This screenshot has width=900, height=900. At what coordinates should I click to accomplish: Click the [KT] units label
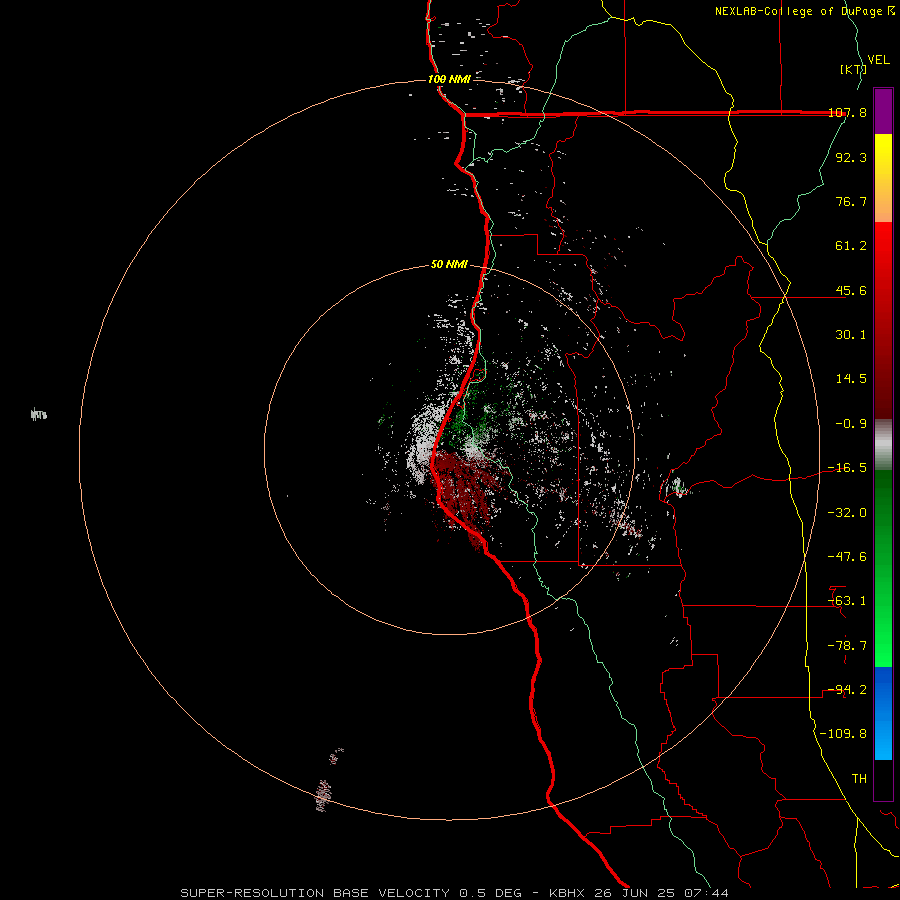tap(853, 69)
